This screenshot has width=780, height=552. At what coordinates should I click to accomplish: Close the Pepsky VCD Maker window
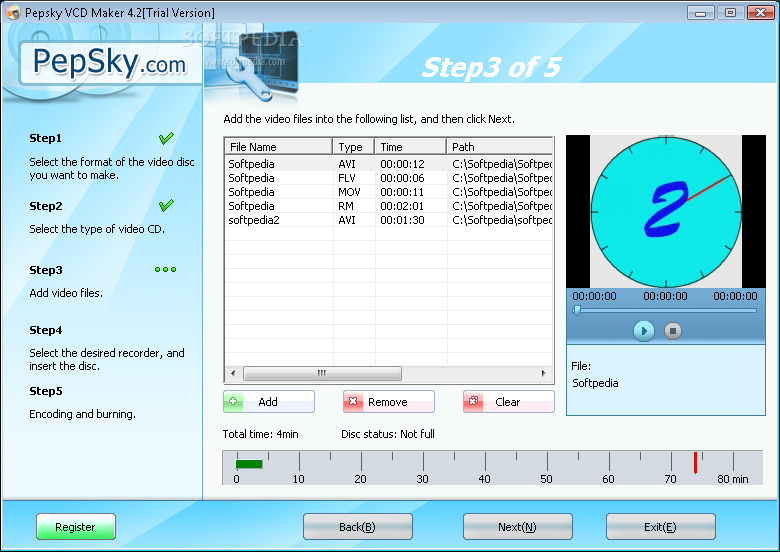(760, 12)
